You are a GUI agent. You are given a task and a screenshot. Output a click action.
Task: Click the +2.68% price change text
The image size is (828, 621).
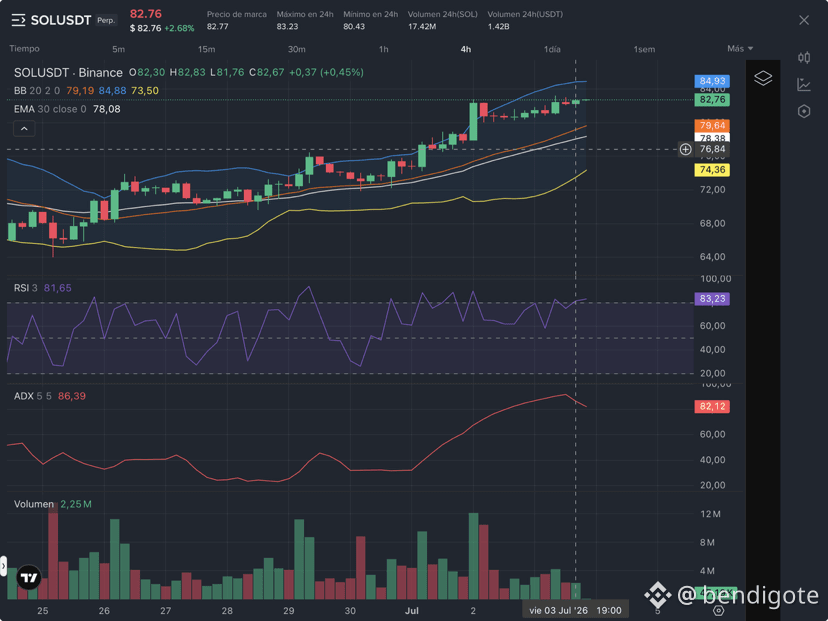point(179,28)
